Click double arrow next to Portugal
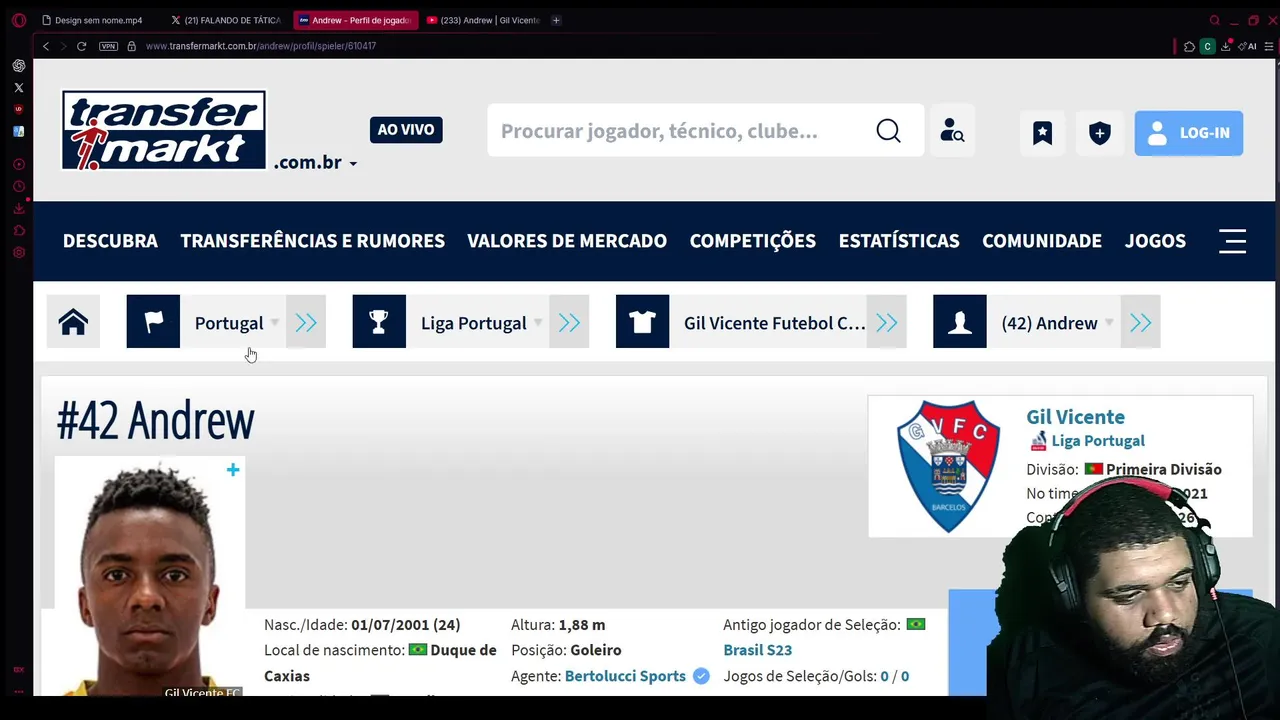The width and height of the screenshot is (1280, 720). tap(306, 322)
